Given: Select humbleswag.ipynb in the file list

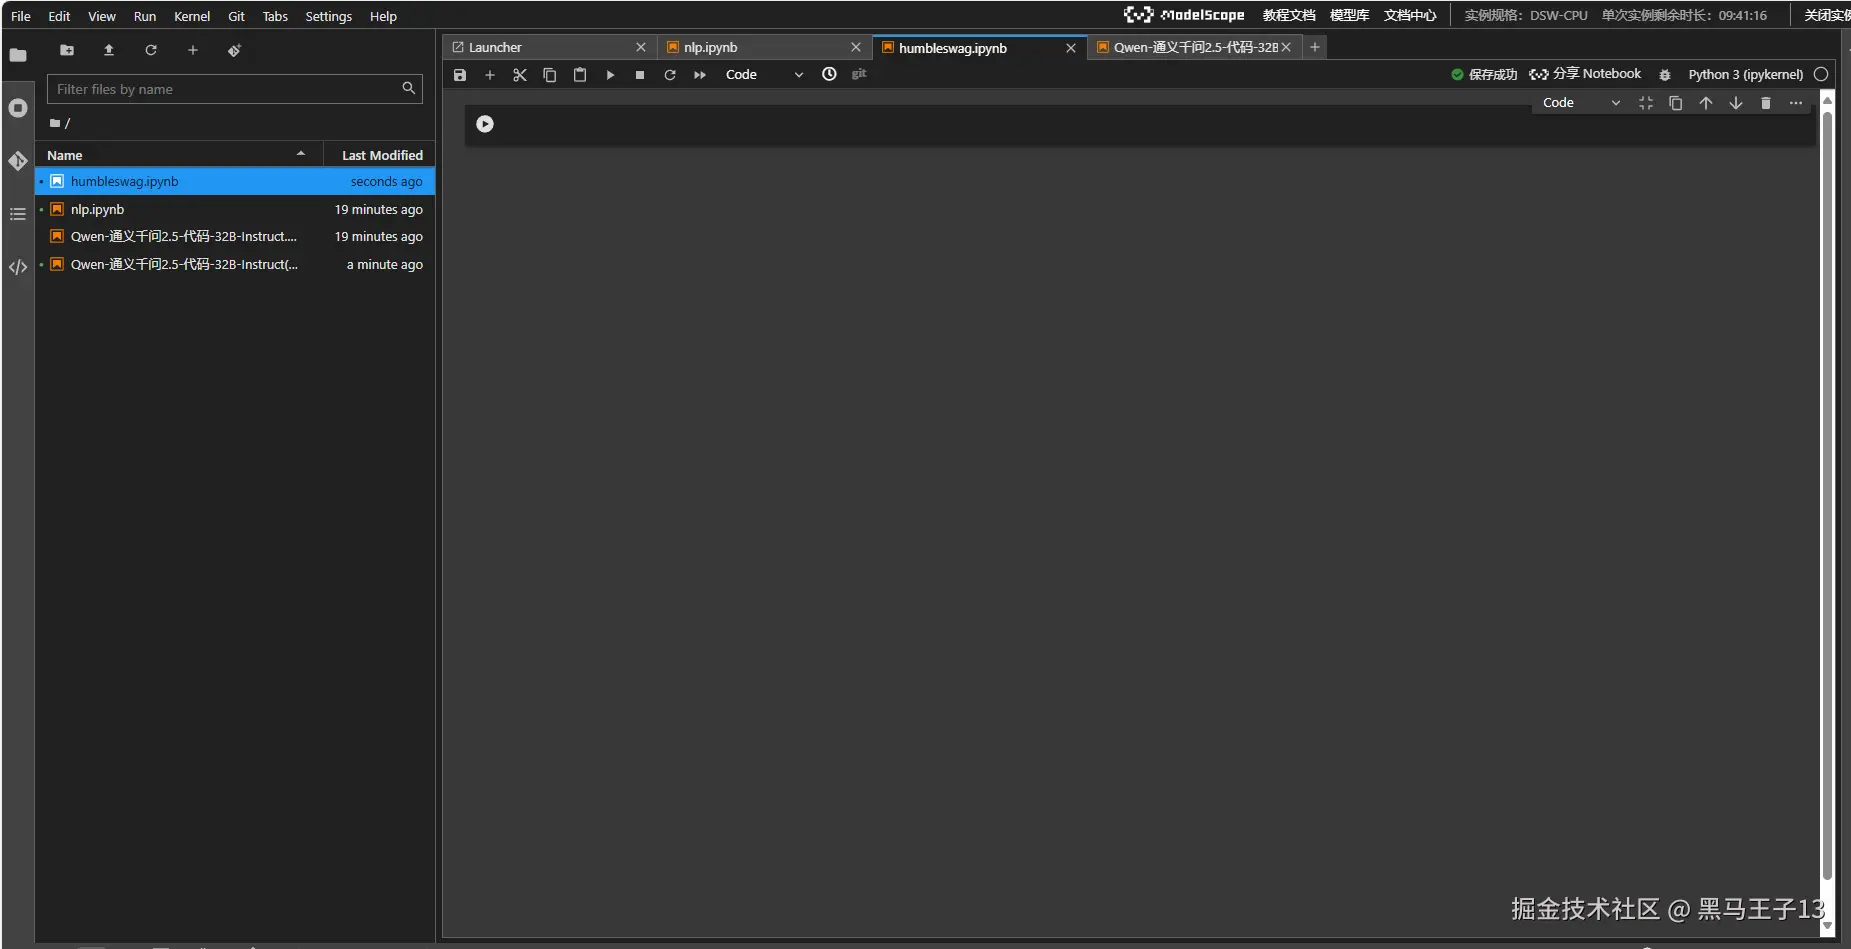Looking at the screenshot, I should (235, 181).
